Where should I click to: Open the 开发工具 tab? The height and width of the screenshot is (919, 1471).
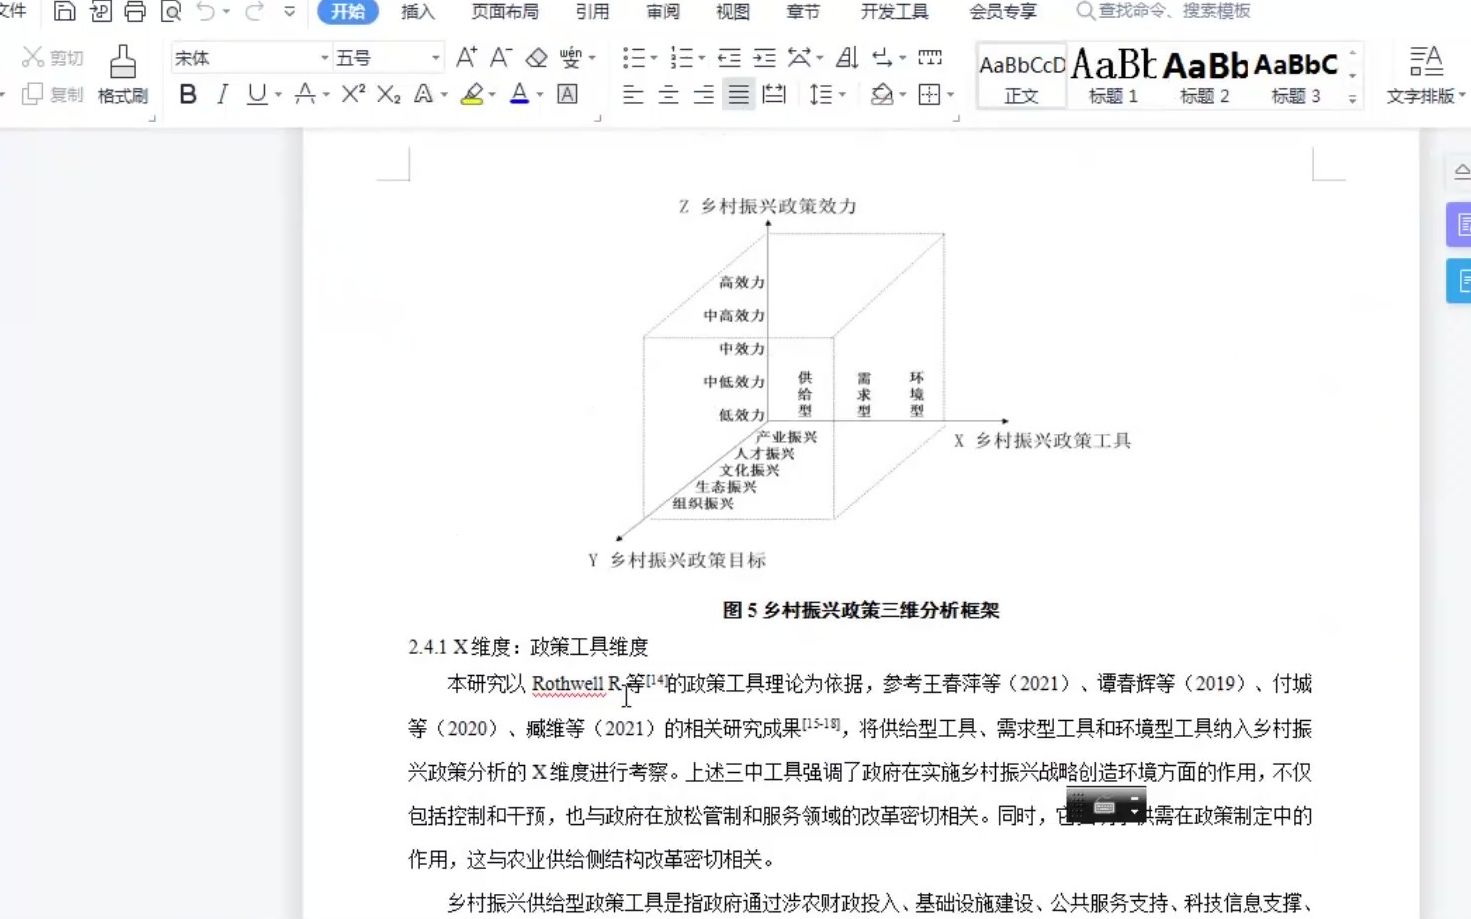pos(895,12)
